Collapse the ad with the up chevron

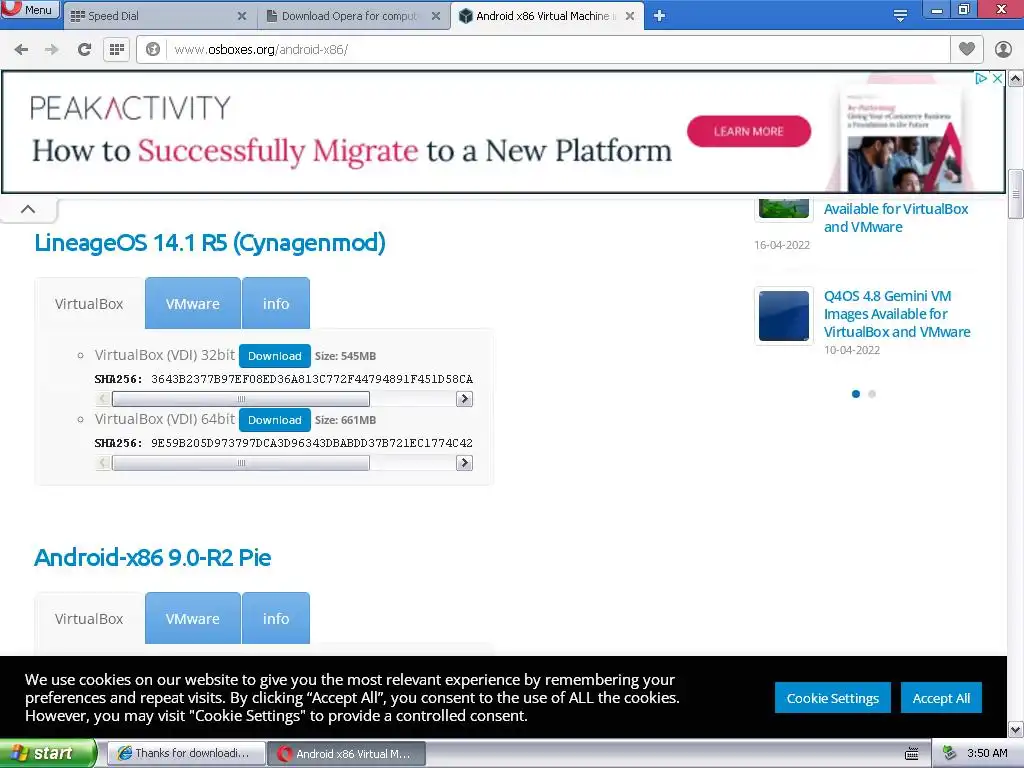click(x=28, y=209)
